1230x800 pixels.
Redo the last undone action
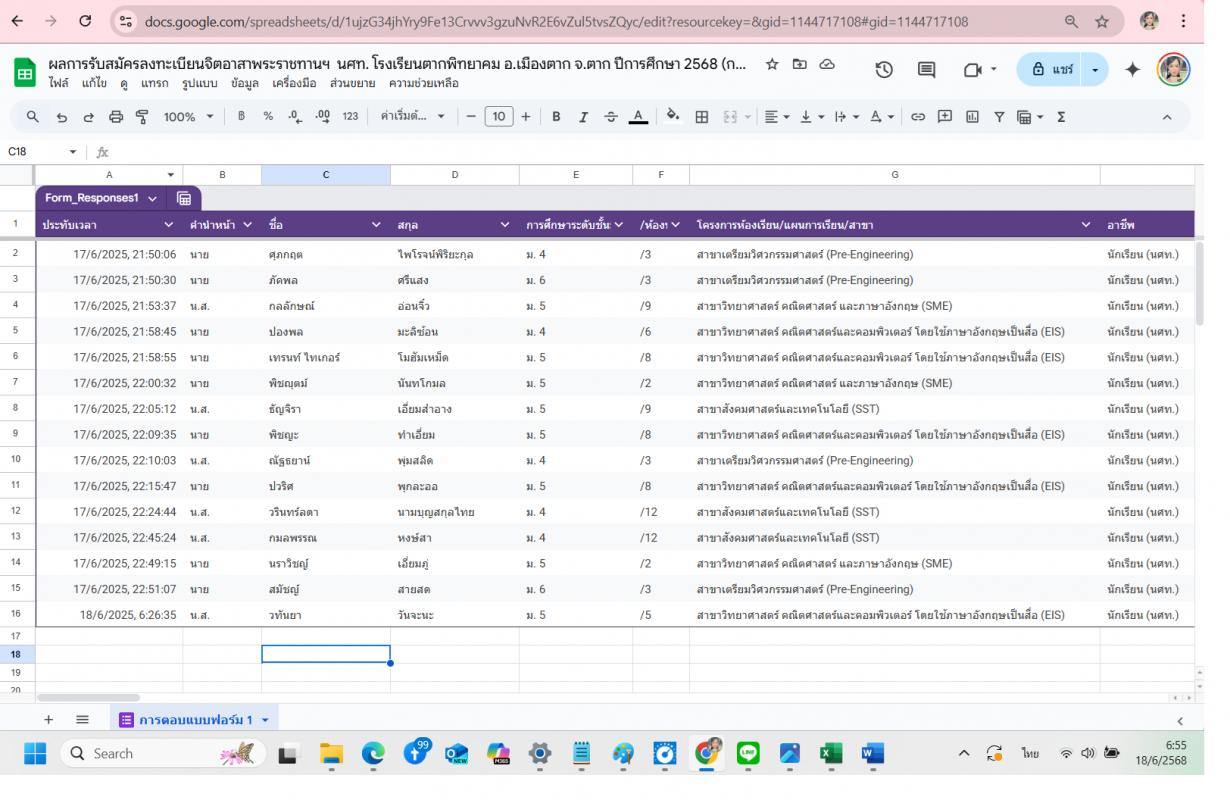tap(88, 117)
